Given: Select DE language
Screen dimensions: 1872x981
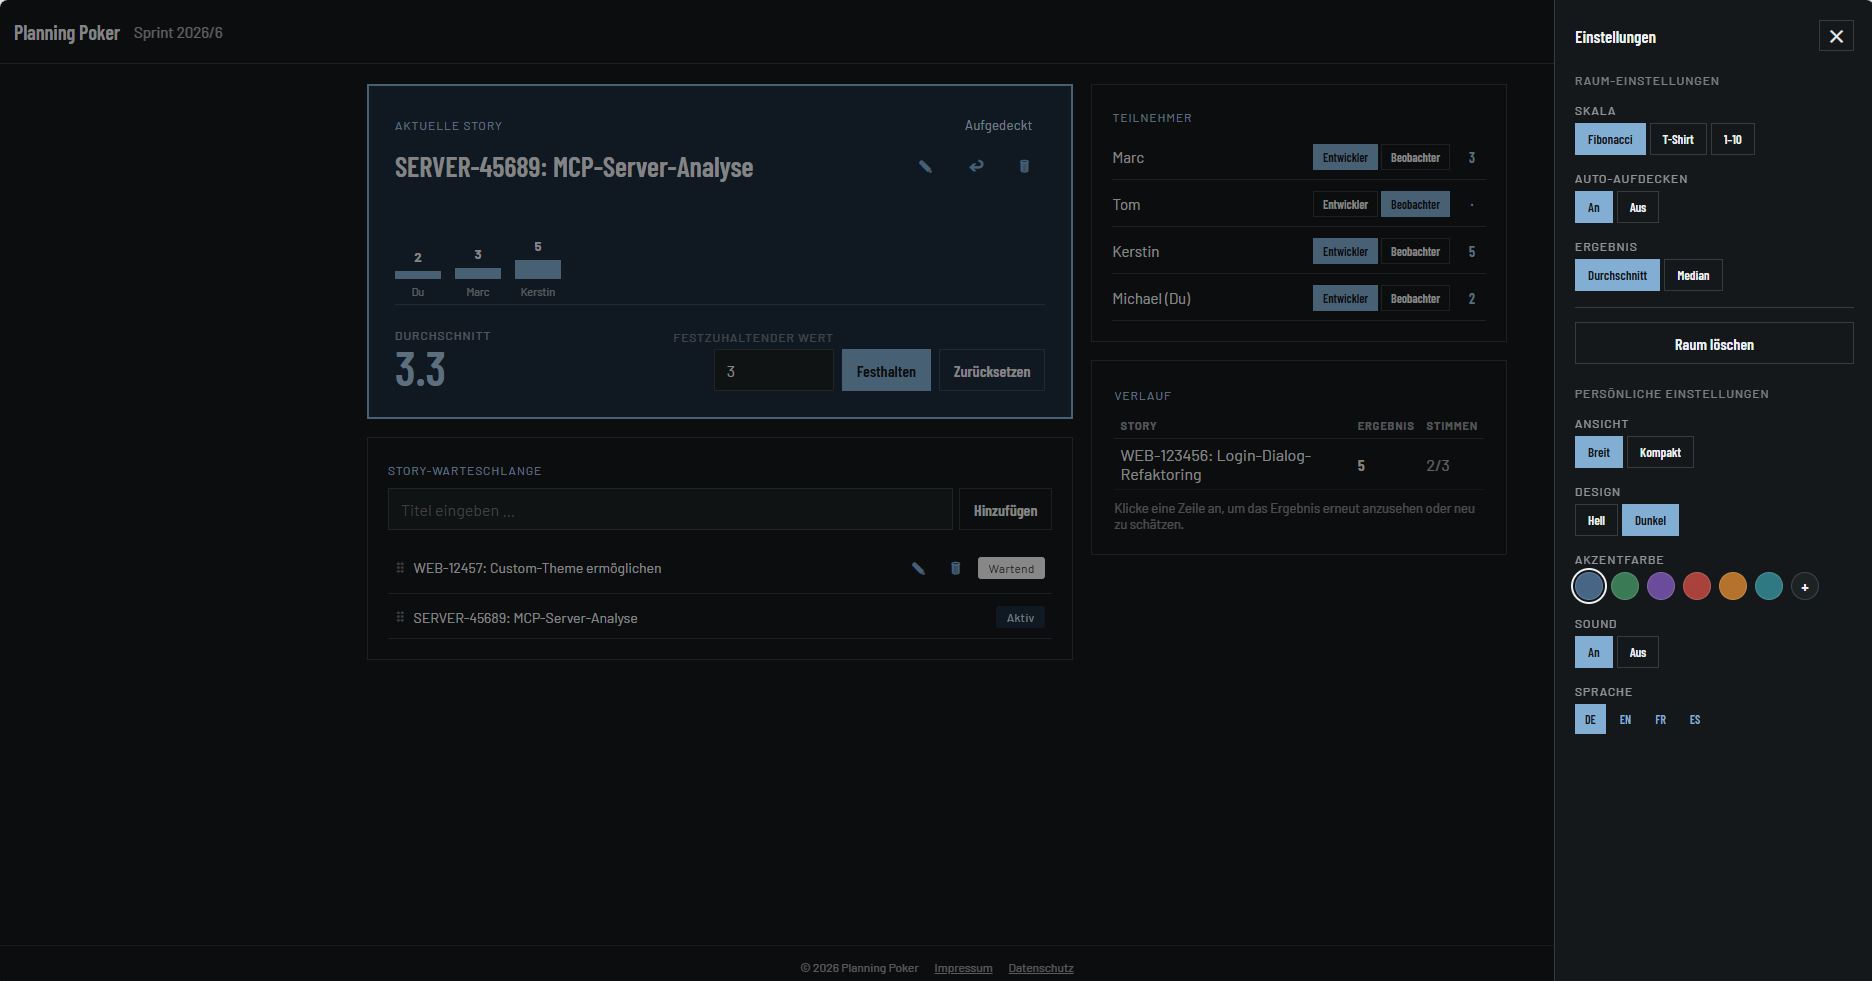Looking at the screenshot, I should click(x=1590, y=719).
